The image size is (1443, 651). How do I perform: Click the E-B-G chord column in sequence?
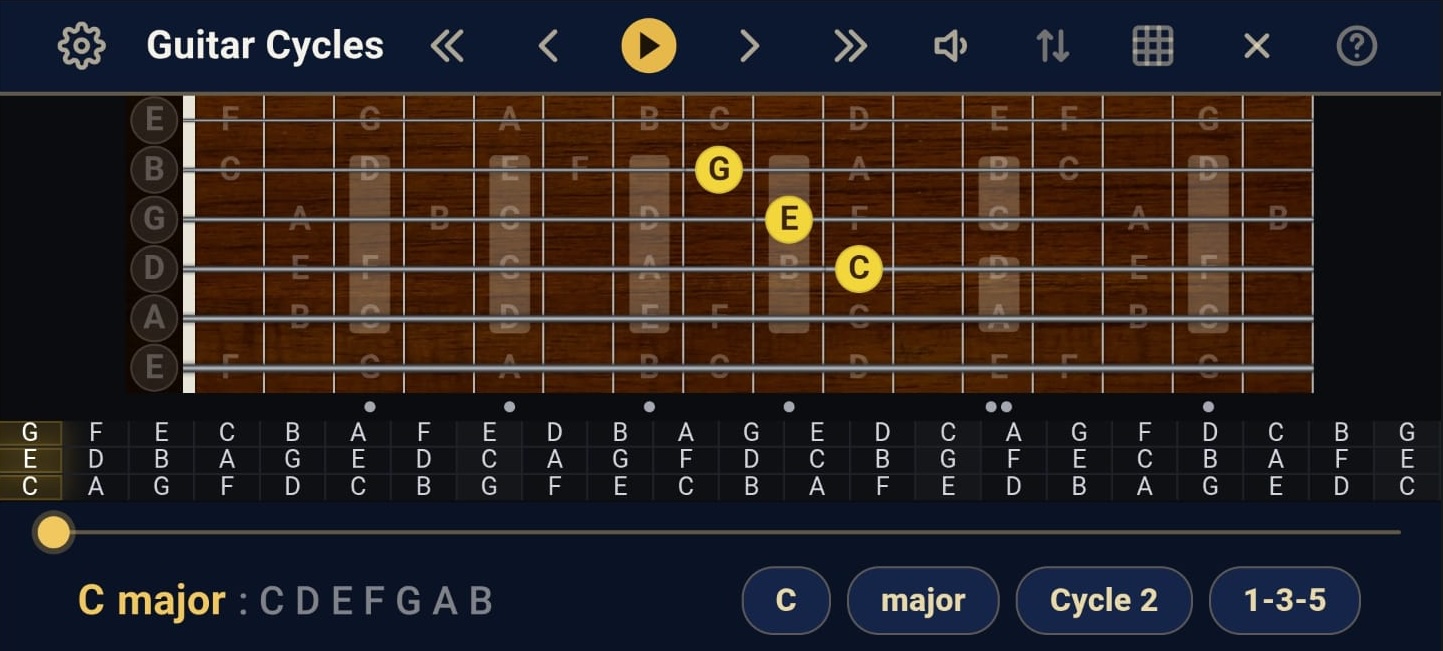(162, 460)
